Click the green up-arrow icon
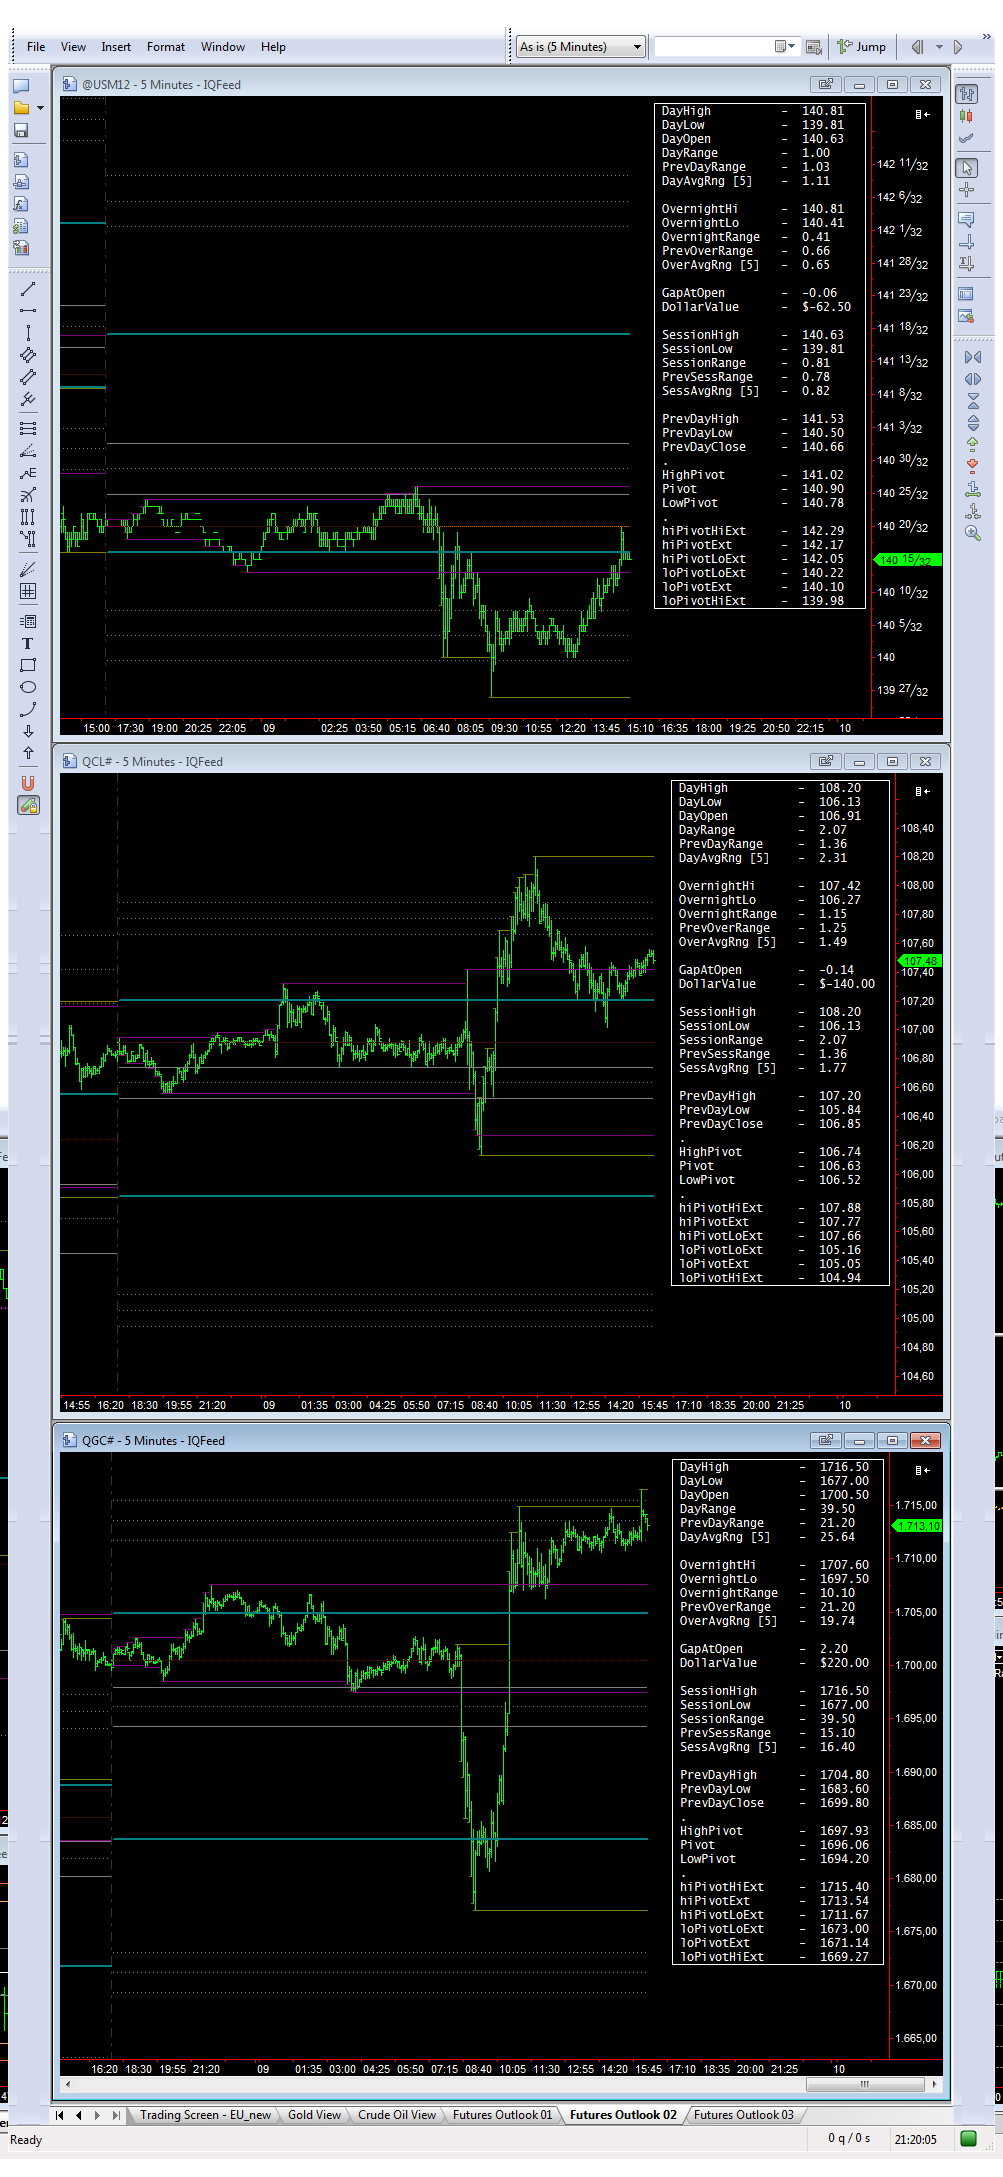This screenshot has width=1003, height=2177. coord(973,444)
